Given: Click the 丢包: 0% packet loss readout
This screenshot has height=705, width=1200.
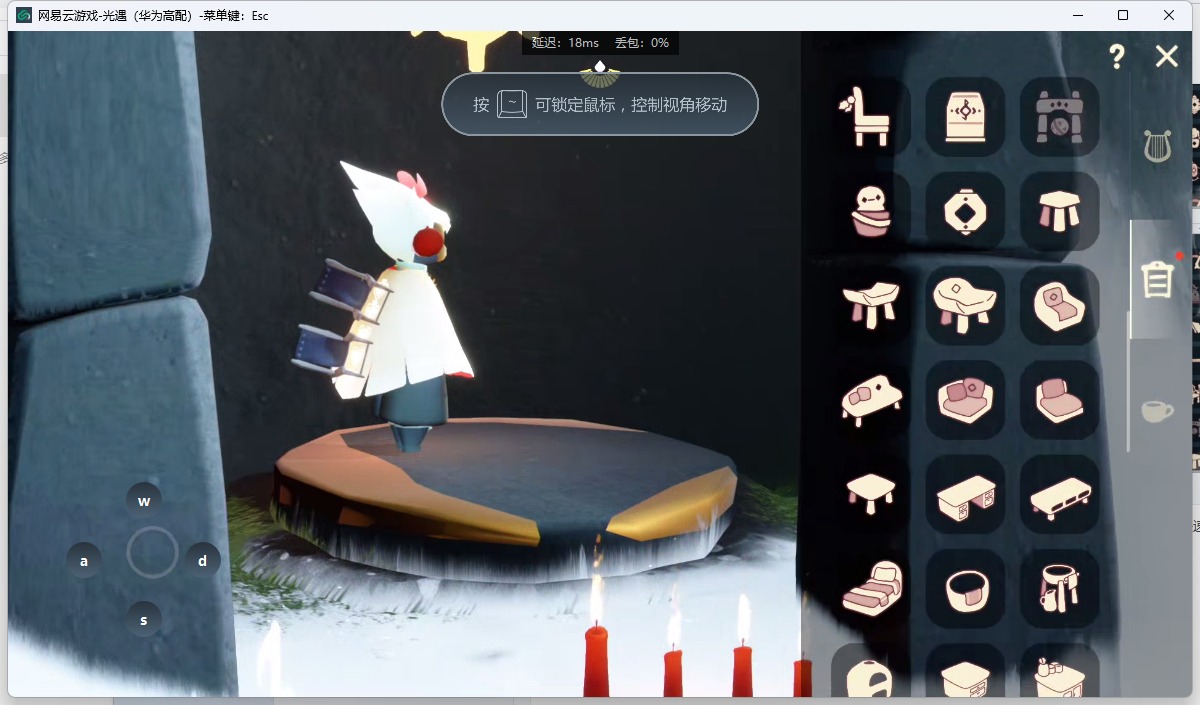Looking at the screenshot, I should pyautogui.click(x=642, y=43).
